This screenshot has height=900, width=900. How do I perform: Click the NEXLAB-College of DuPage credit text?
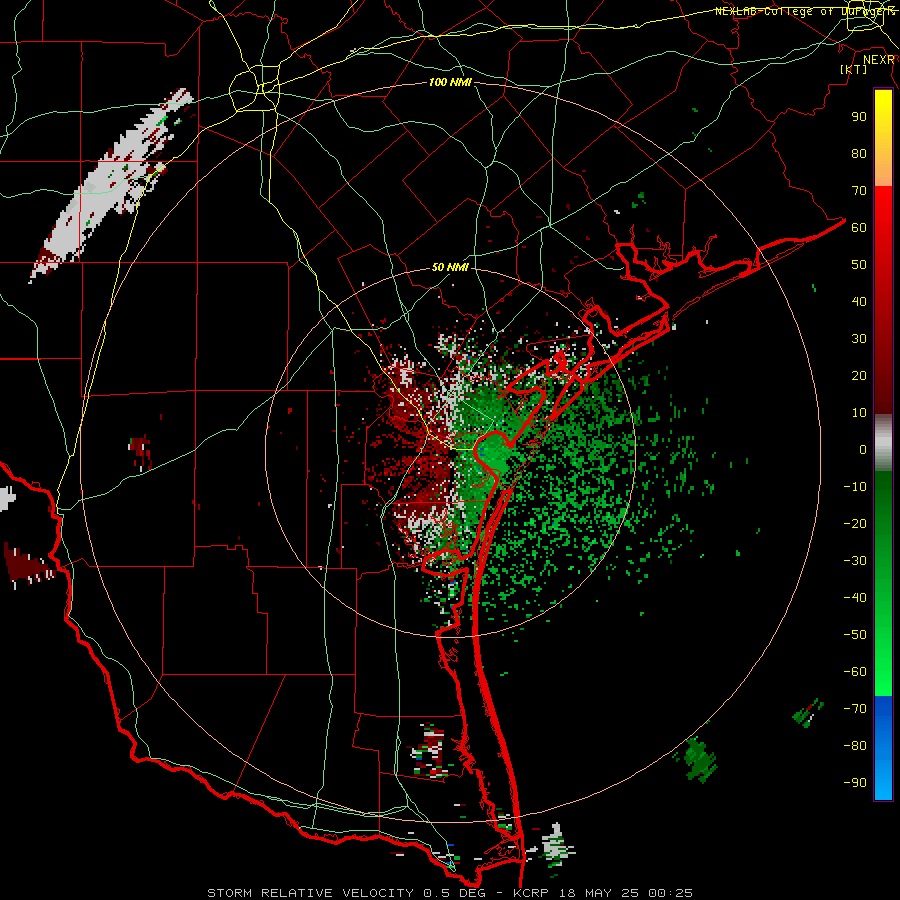805,11
